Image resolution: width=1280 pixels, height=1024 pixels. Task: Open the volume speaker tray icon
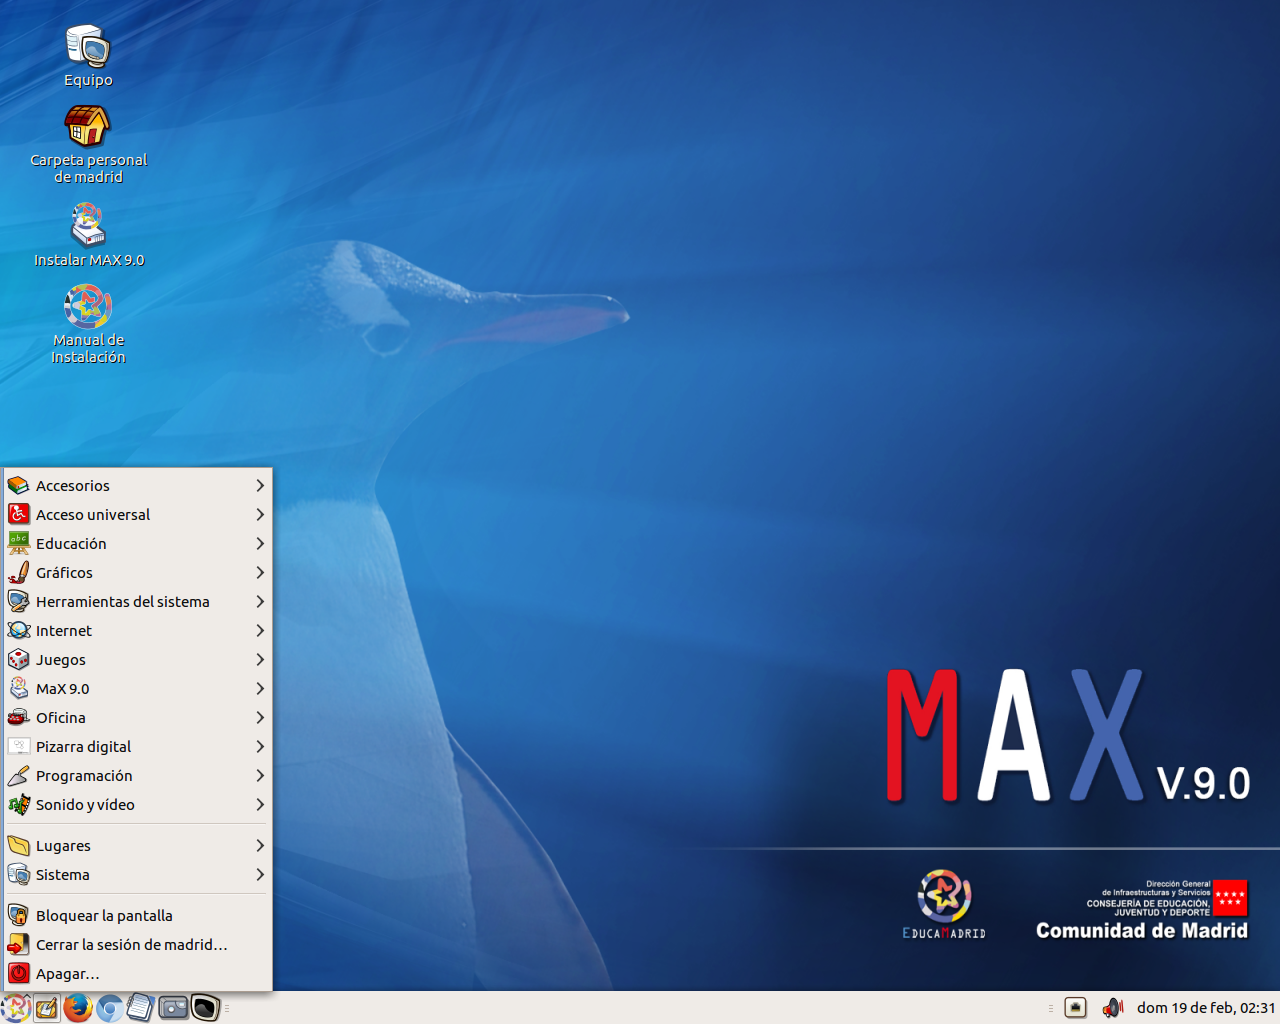[x=1112, y=1008]
